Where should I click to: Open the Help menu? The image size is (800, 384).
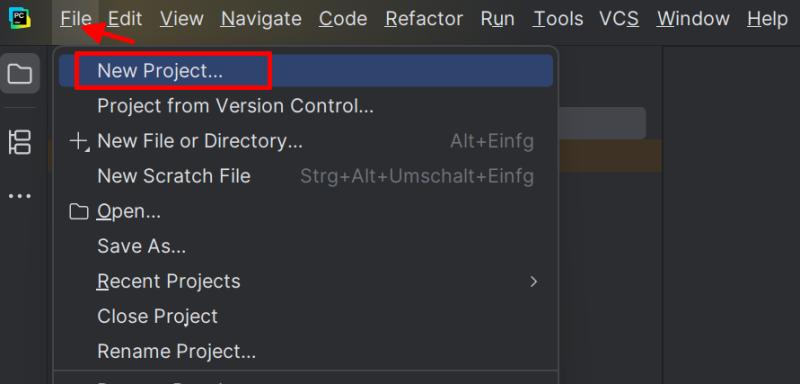pos(767,19)
